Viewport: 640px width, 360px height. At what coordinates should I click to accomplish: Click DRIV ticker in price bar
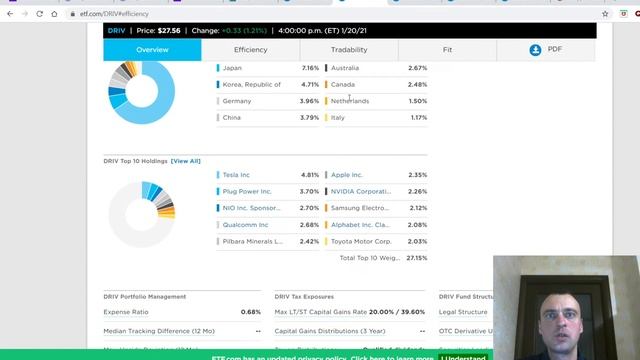click(116, 31)
